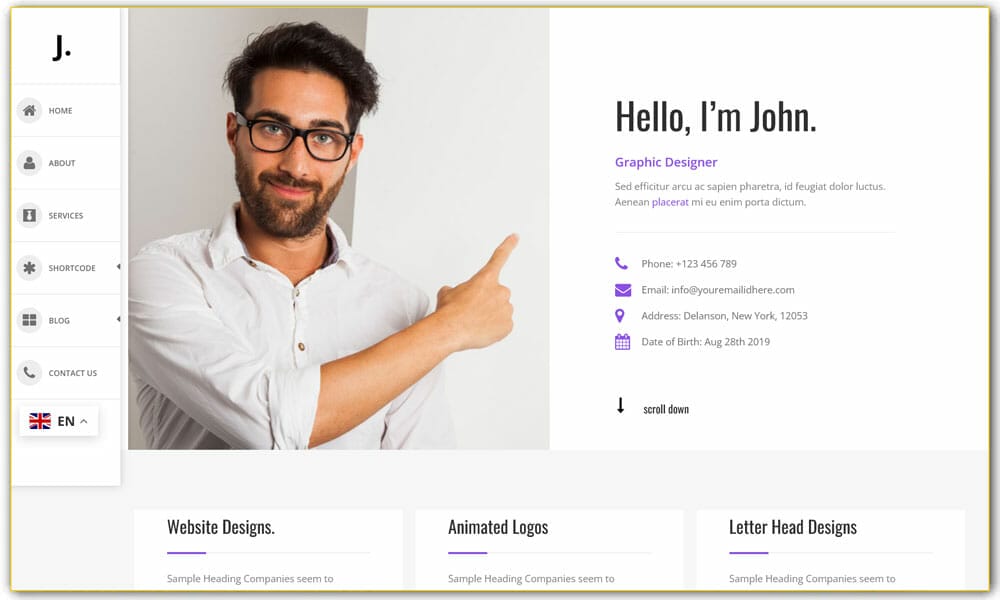1000x600 pixels.
Task: Expand the Shortcode submenu arrow
Action: pyautogui.click(x=119, y=267)
